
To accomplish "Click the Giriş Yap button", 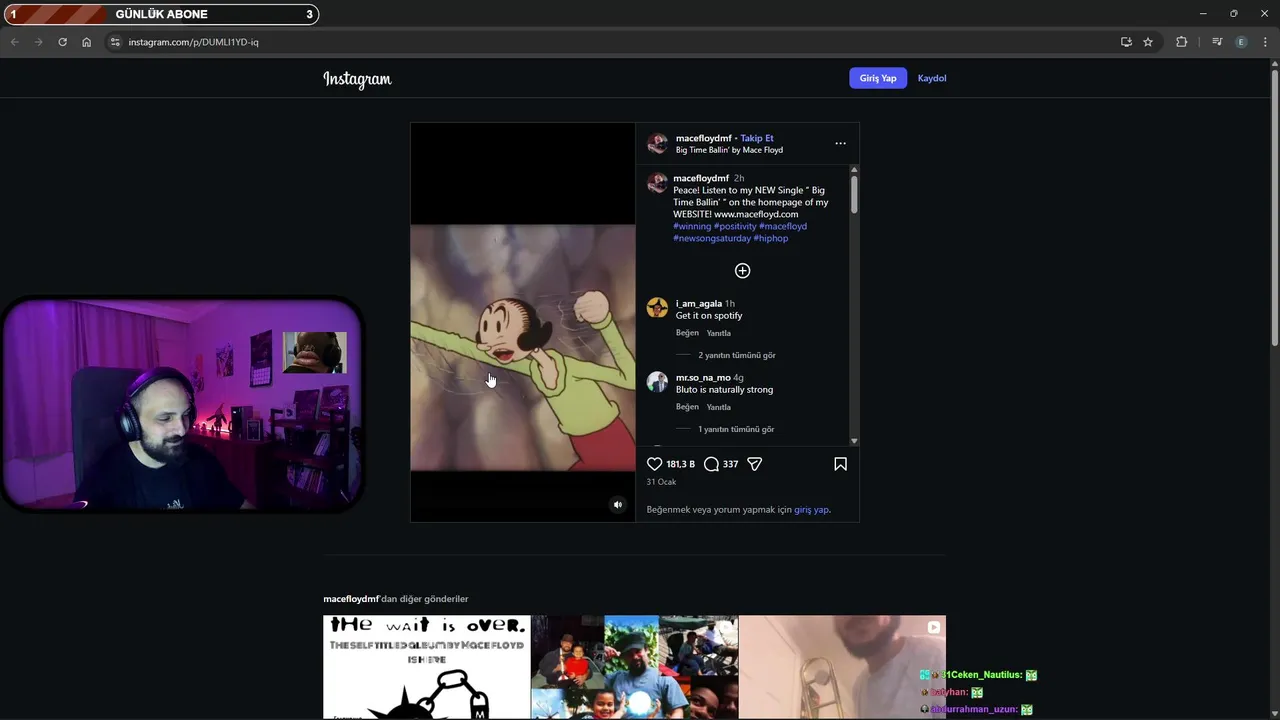I will pyautogui.click(x=878, y=78).
